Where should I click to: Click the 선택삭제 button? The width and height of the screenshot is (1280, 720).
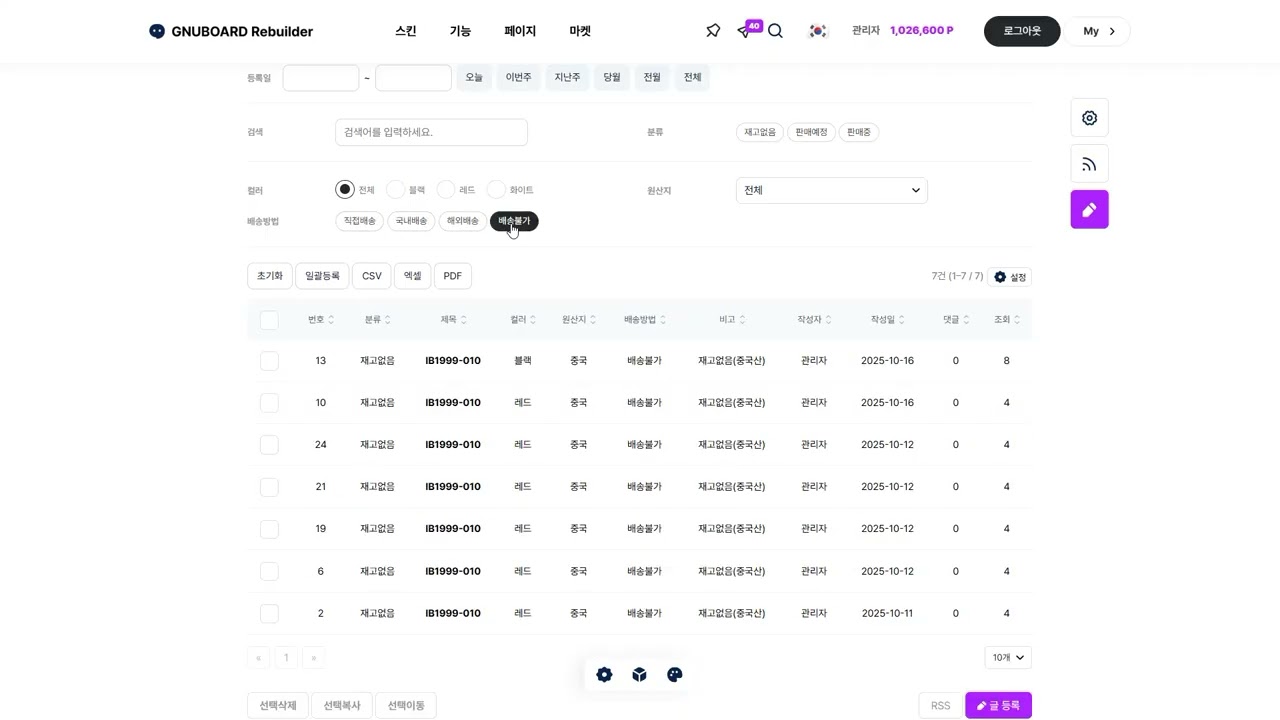click(x=278, y=705)
